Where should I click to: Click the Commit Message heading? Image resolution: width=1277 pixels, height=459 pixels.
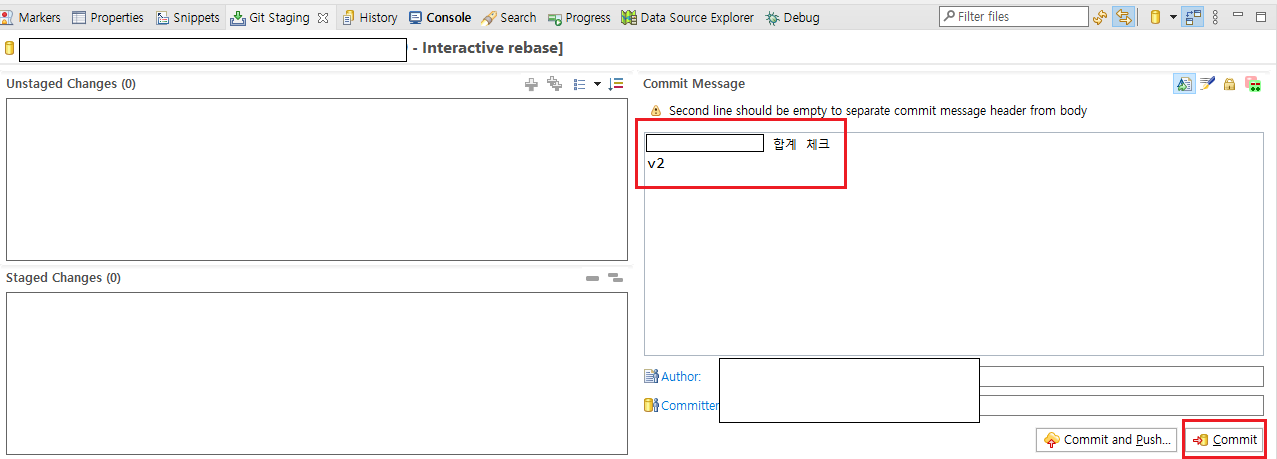tap(694, 84)
